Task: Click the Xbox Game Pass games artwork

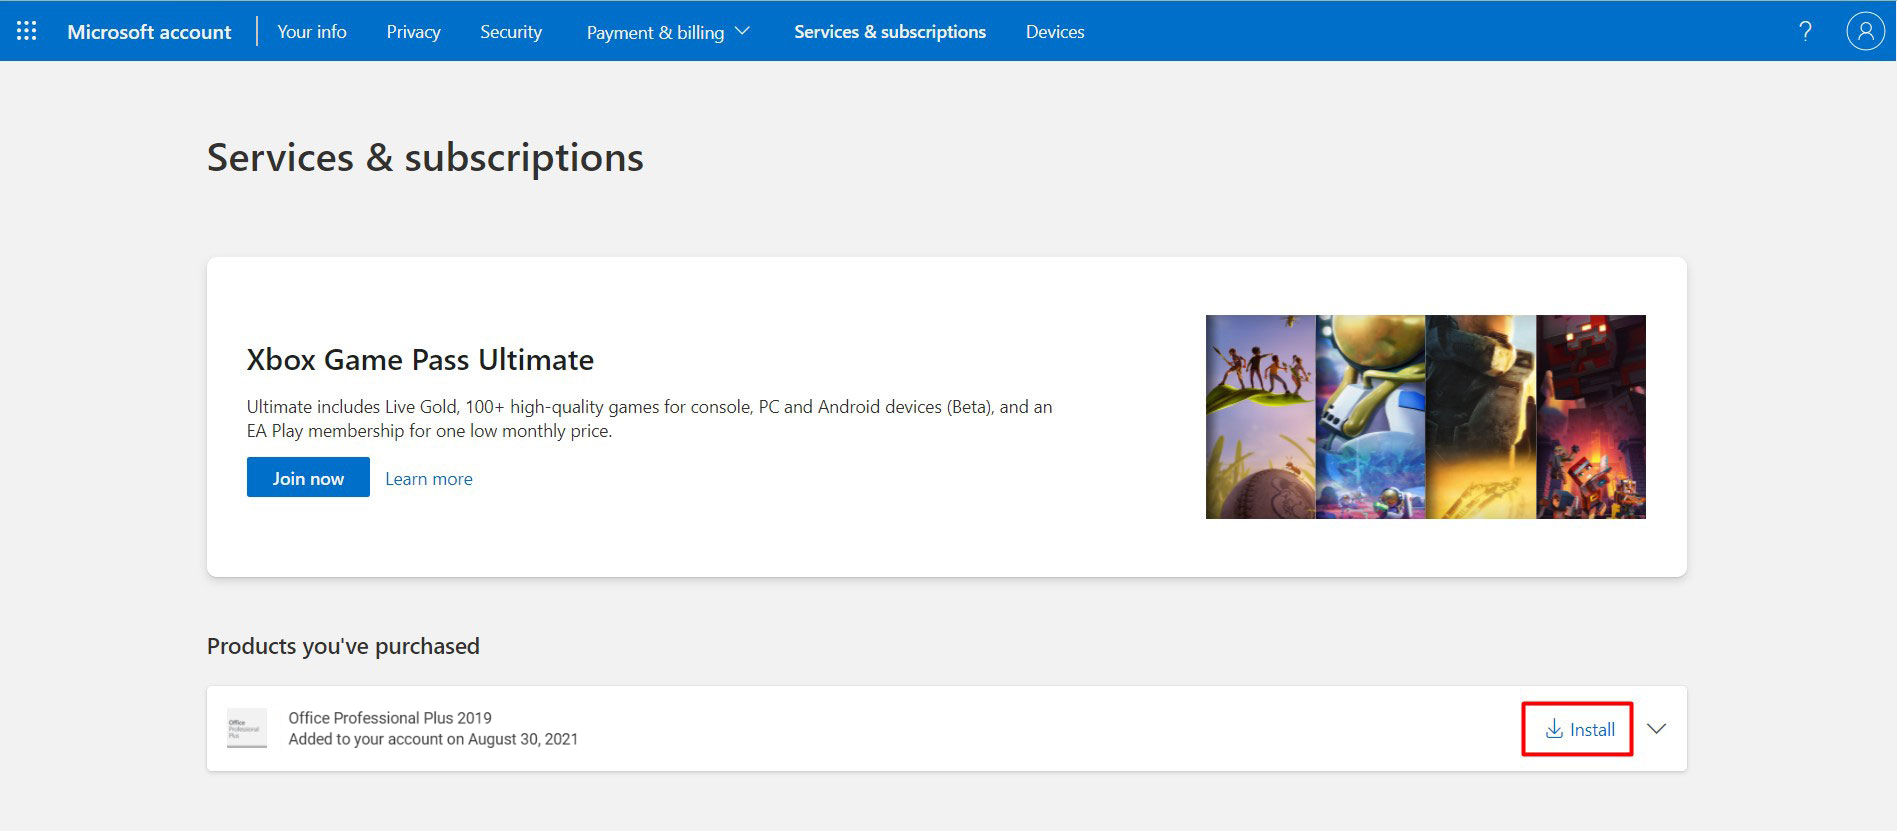Action: [x=1426, y=417]
